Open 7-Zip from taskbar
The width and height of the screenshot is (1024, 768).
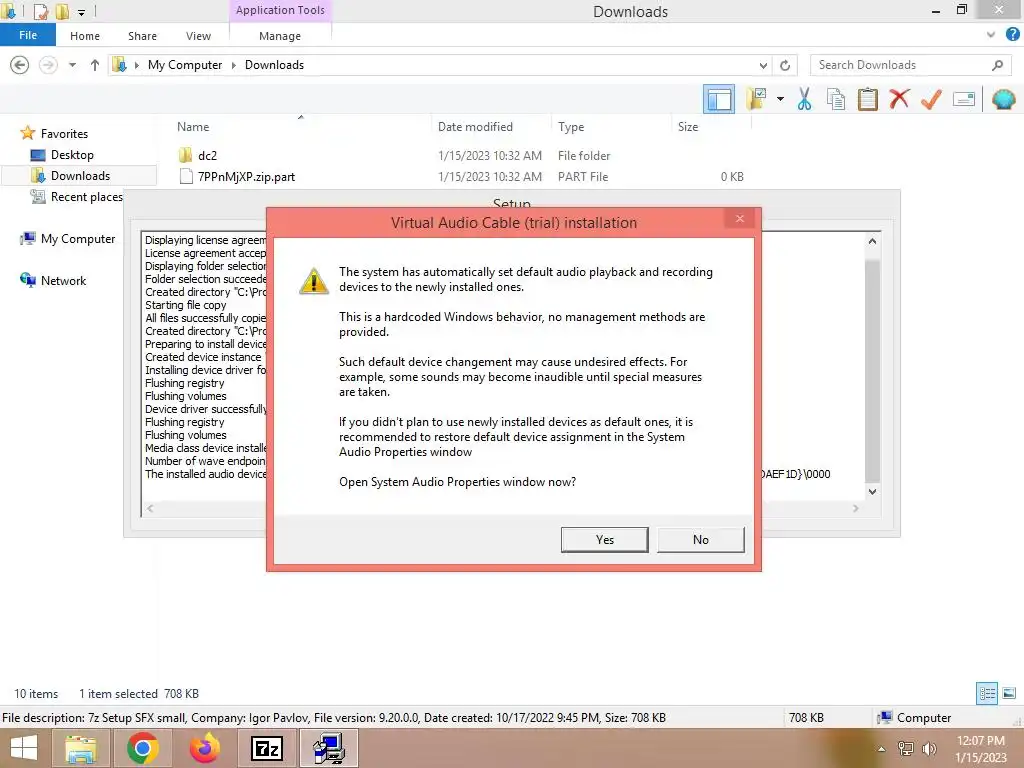point(266,748)
